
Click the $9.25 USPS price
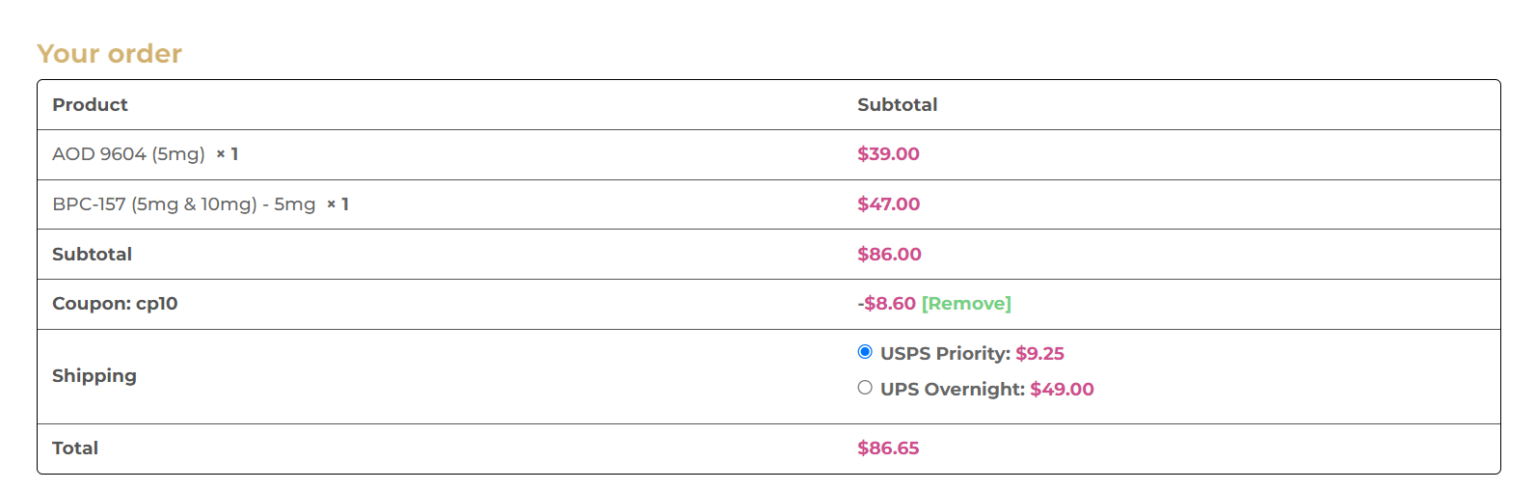click(1039, 353)
